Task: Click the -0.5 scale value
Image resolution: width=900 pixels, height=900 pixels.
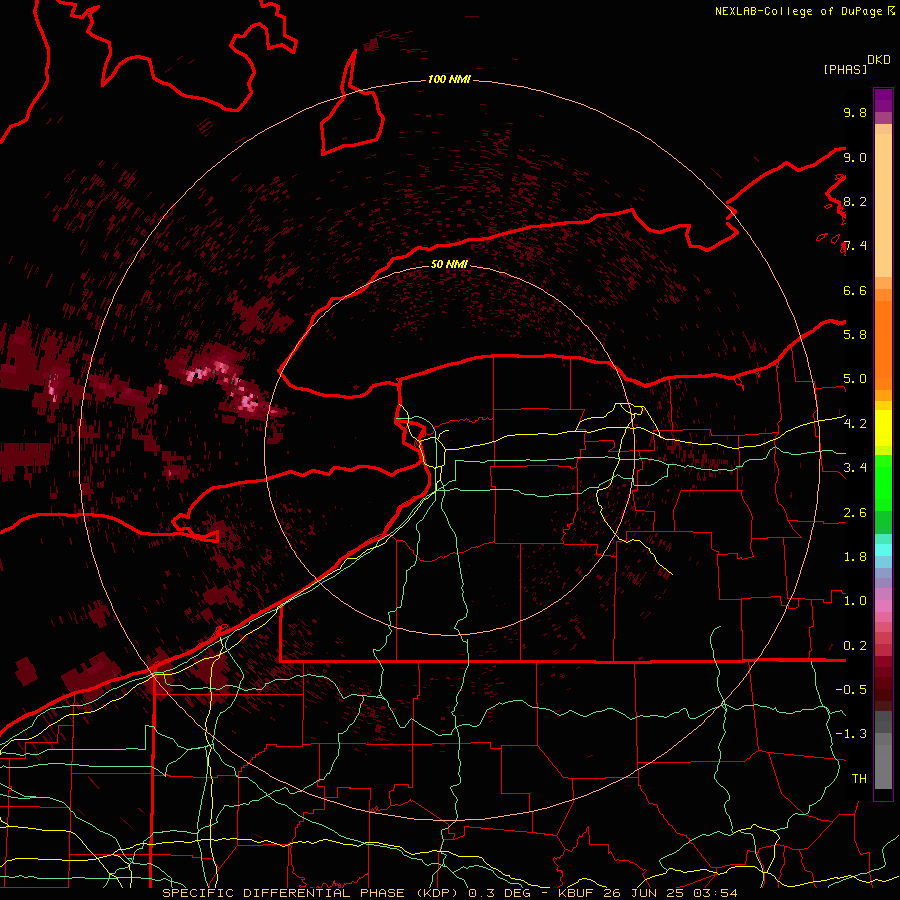Action: [x=851, y=690]
